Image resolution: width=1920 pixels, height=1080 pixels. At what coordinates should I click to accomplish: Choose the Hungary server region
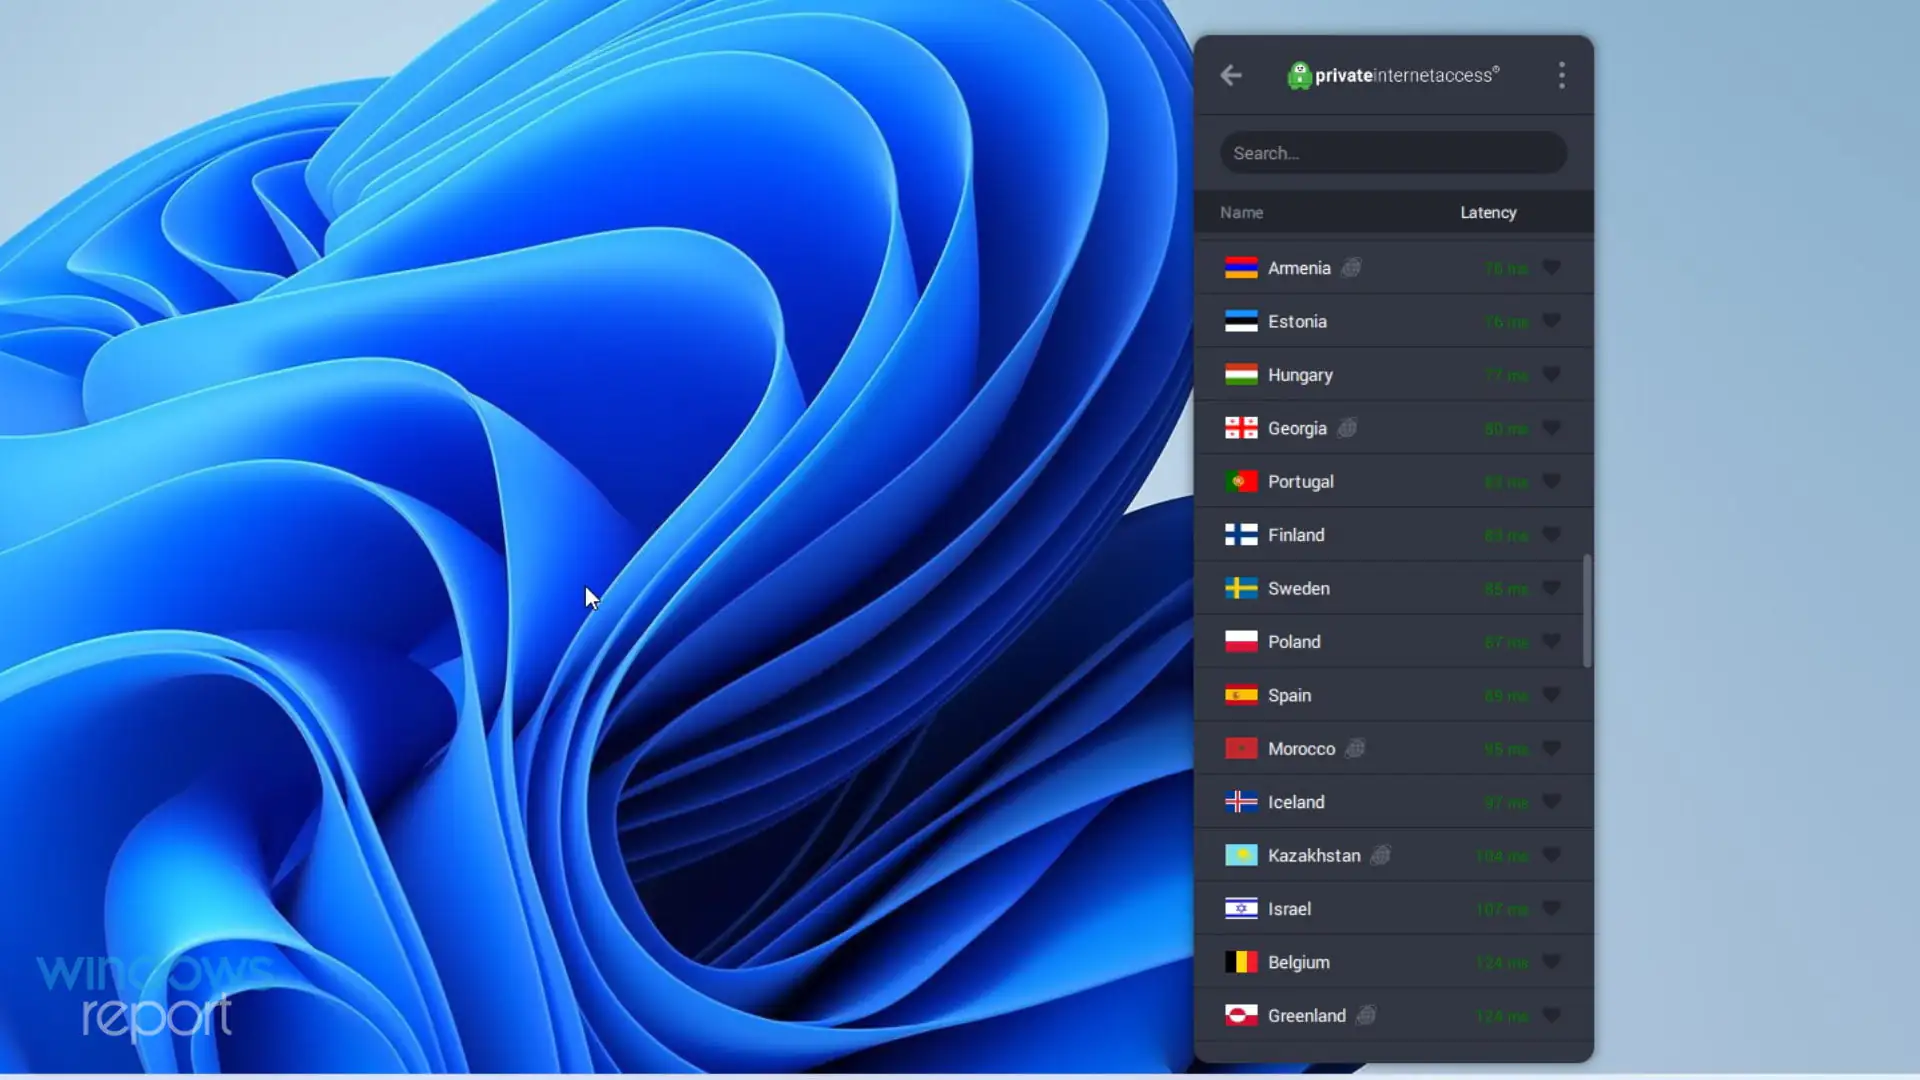pyautogui.click(x=1300, y=375)
